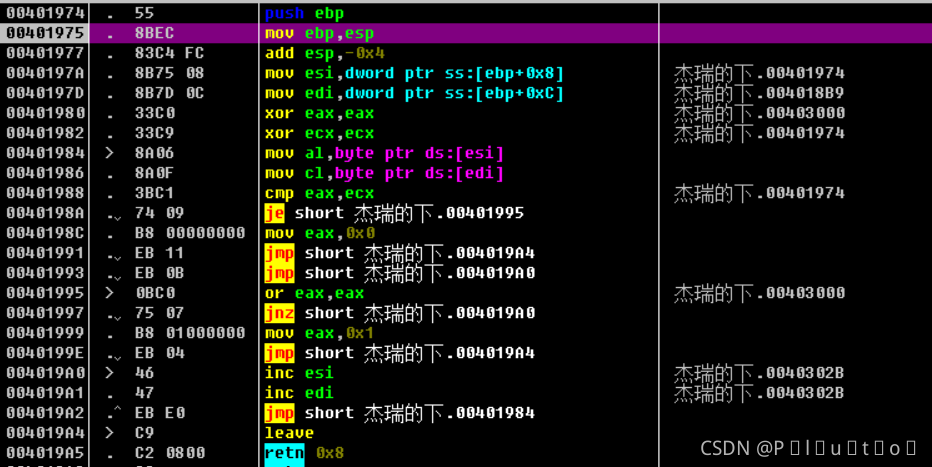932x467 pixels.
Task: Click instruction 'cmp eax,ecx'
Action: tap(319, 193)
